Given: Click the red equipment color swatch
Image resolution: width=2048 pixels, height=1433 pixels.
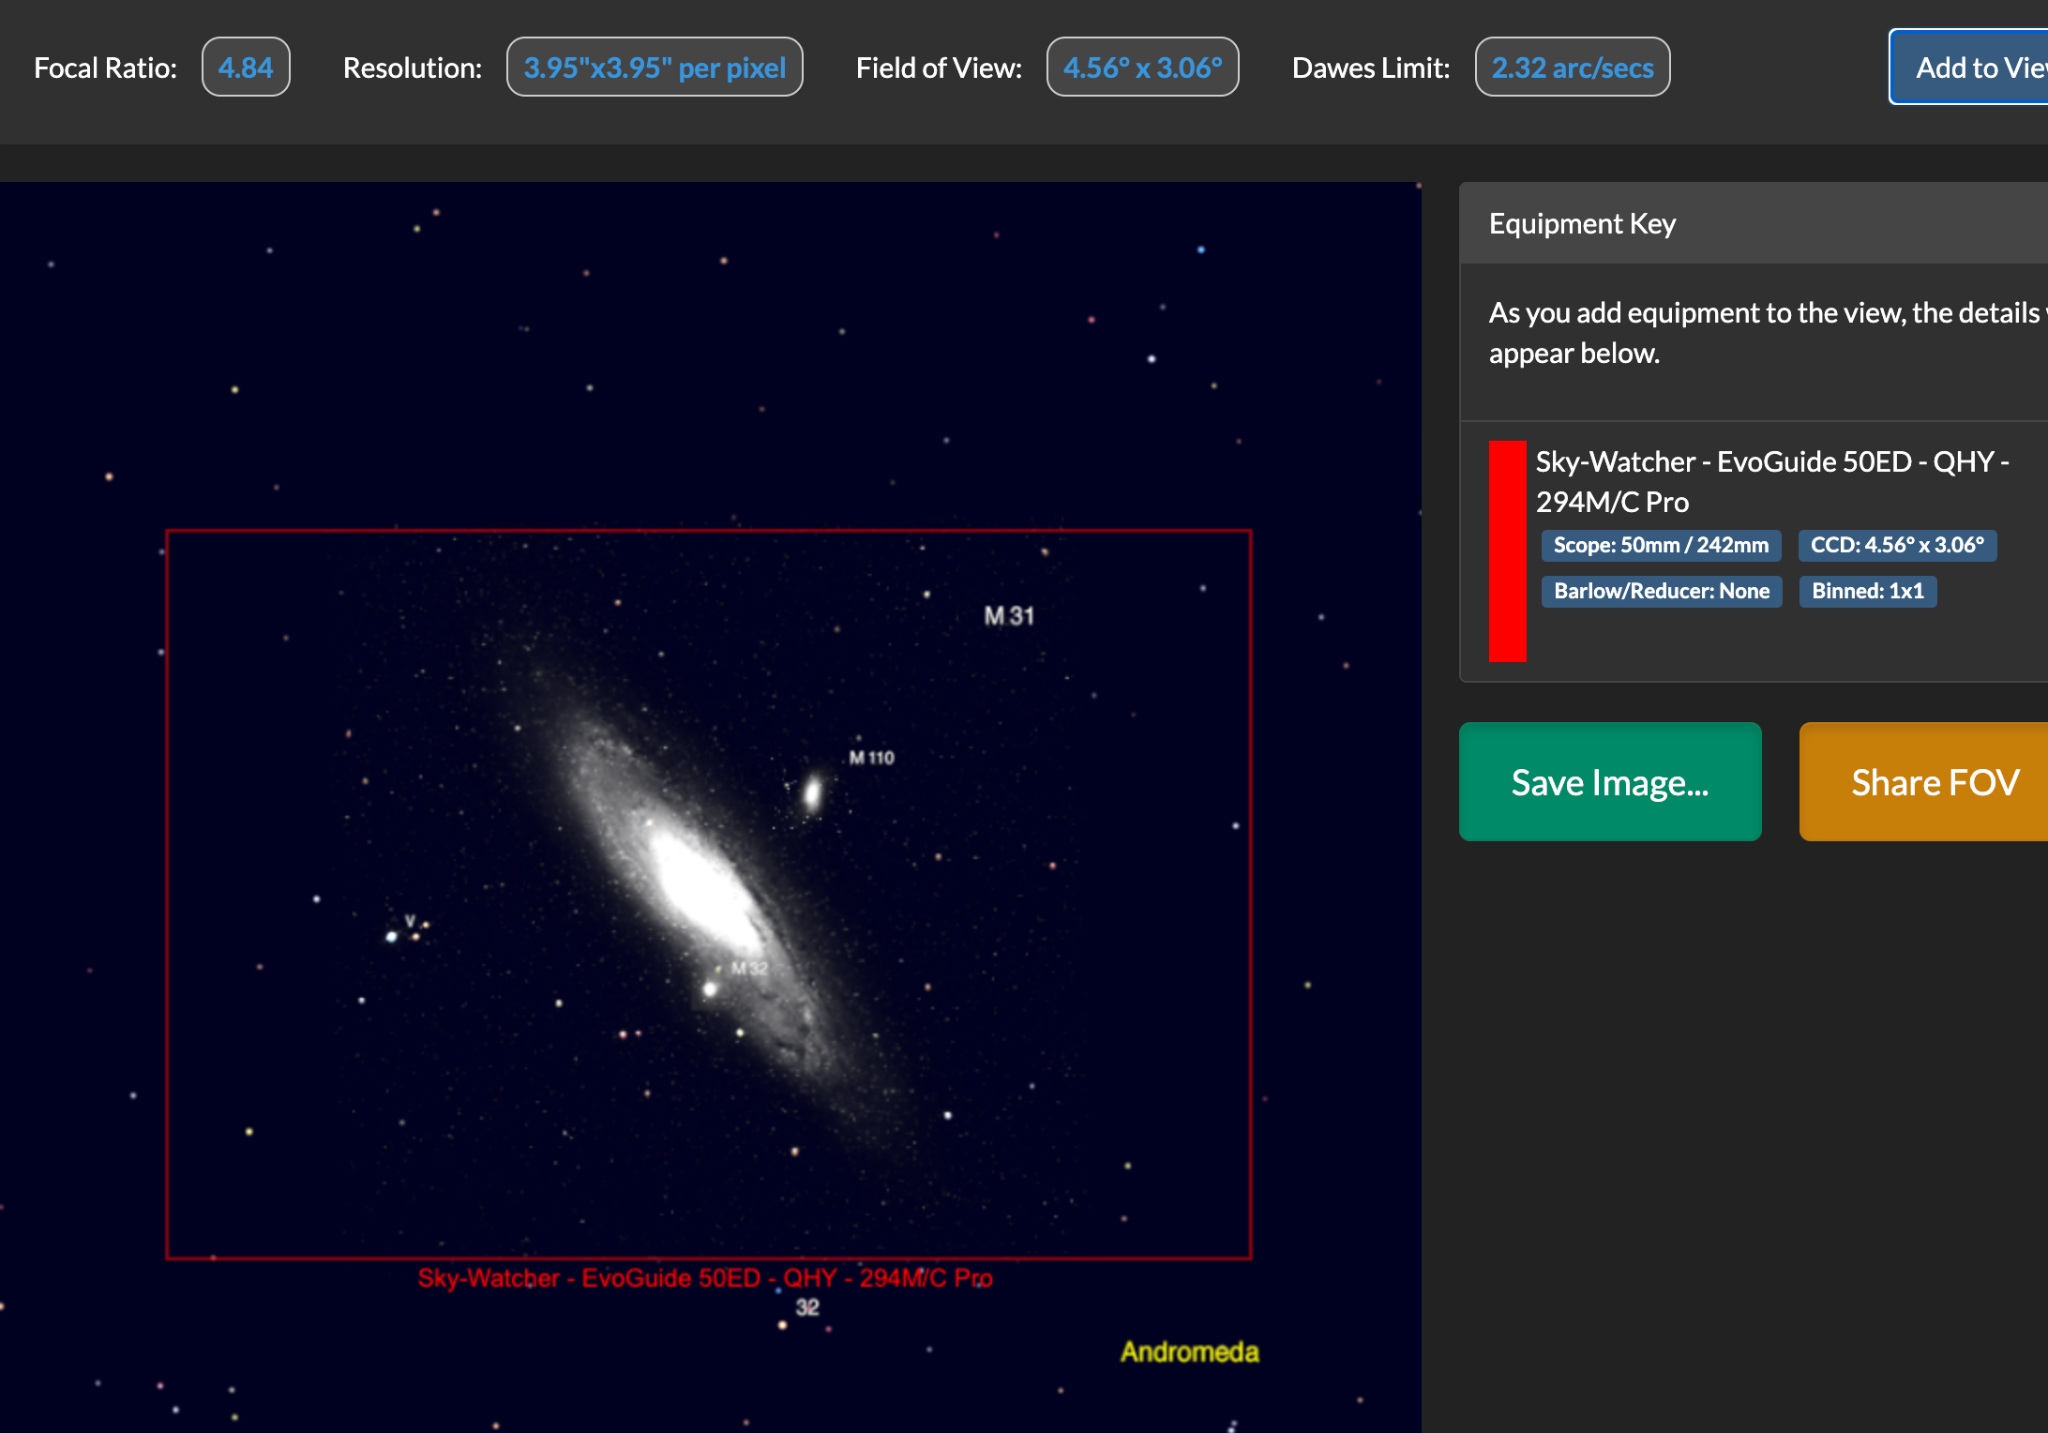Looking at the screenshot, I should point(1508,551).
